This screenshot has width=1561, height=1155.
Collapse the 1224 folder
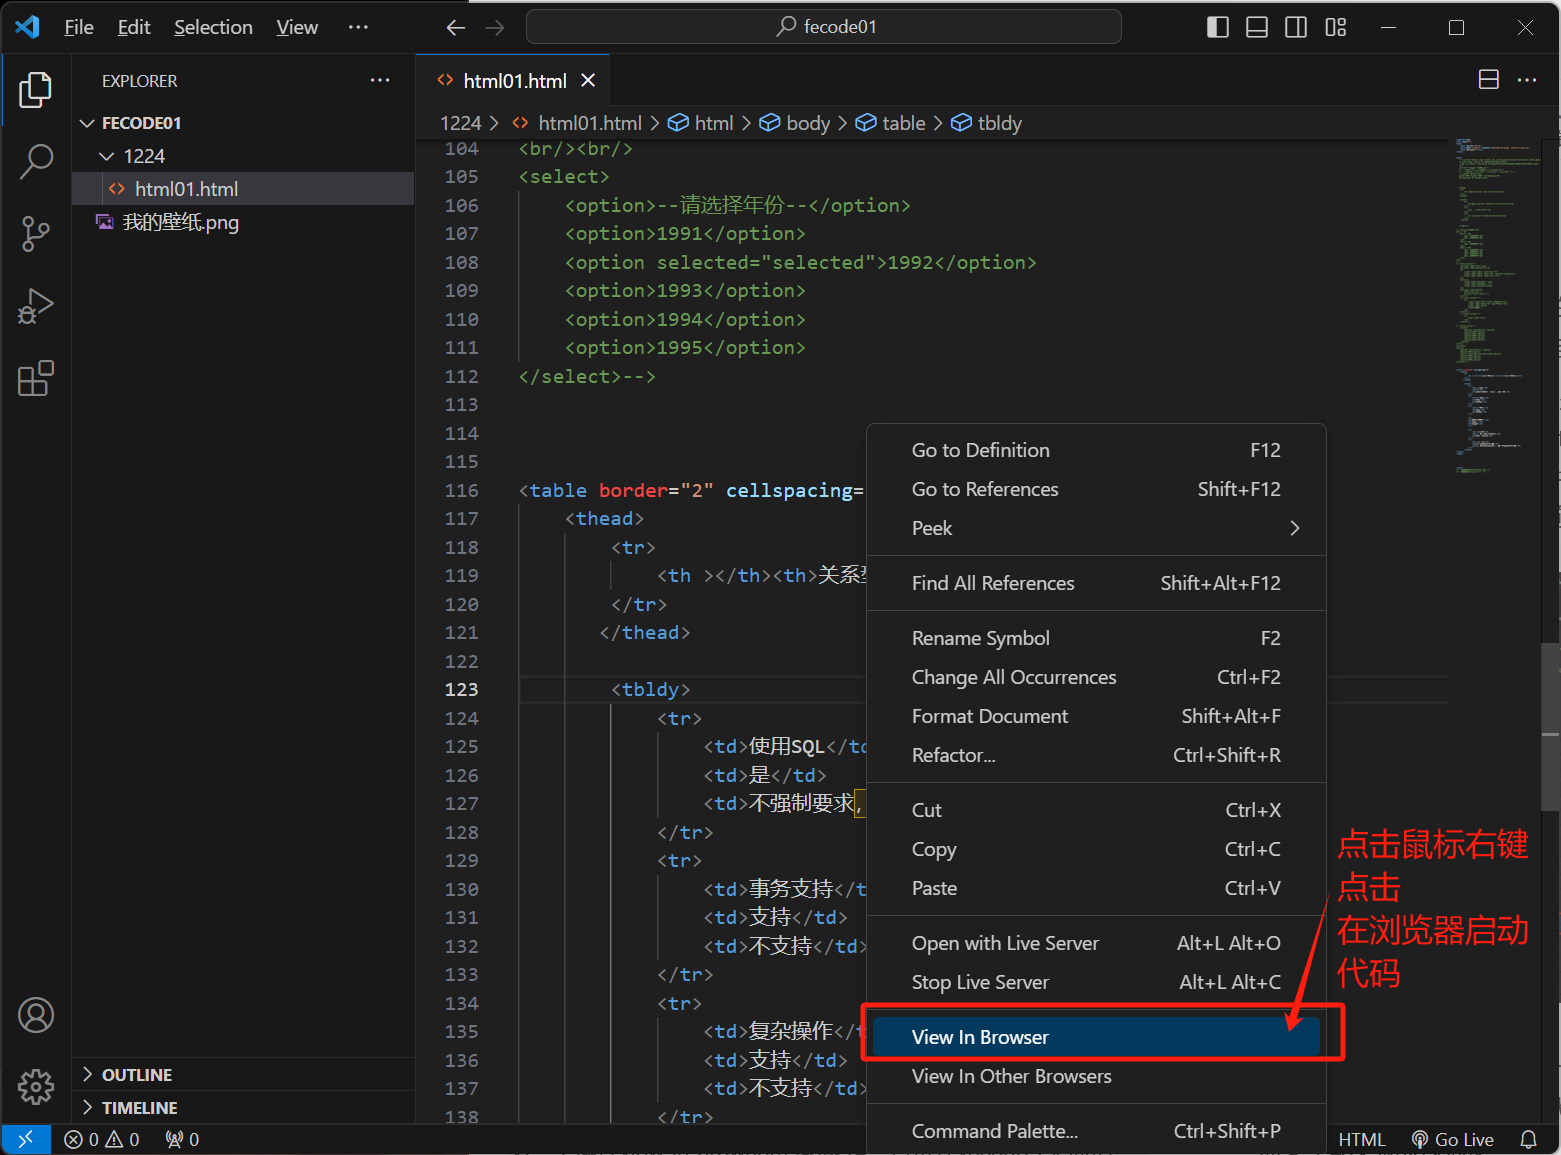click(x=243, y=156)
